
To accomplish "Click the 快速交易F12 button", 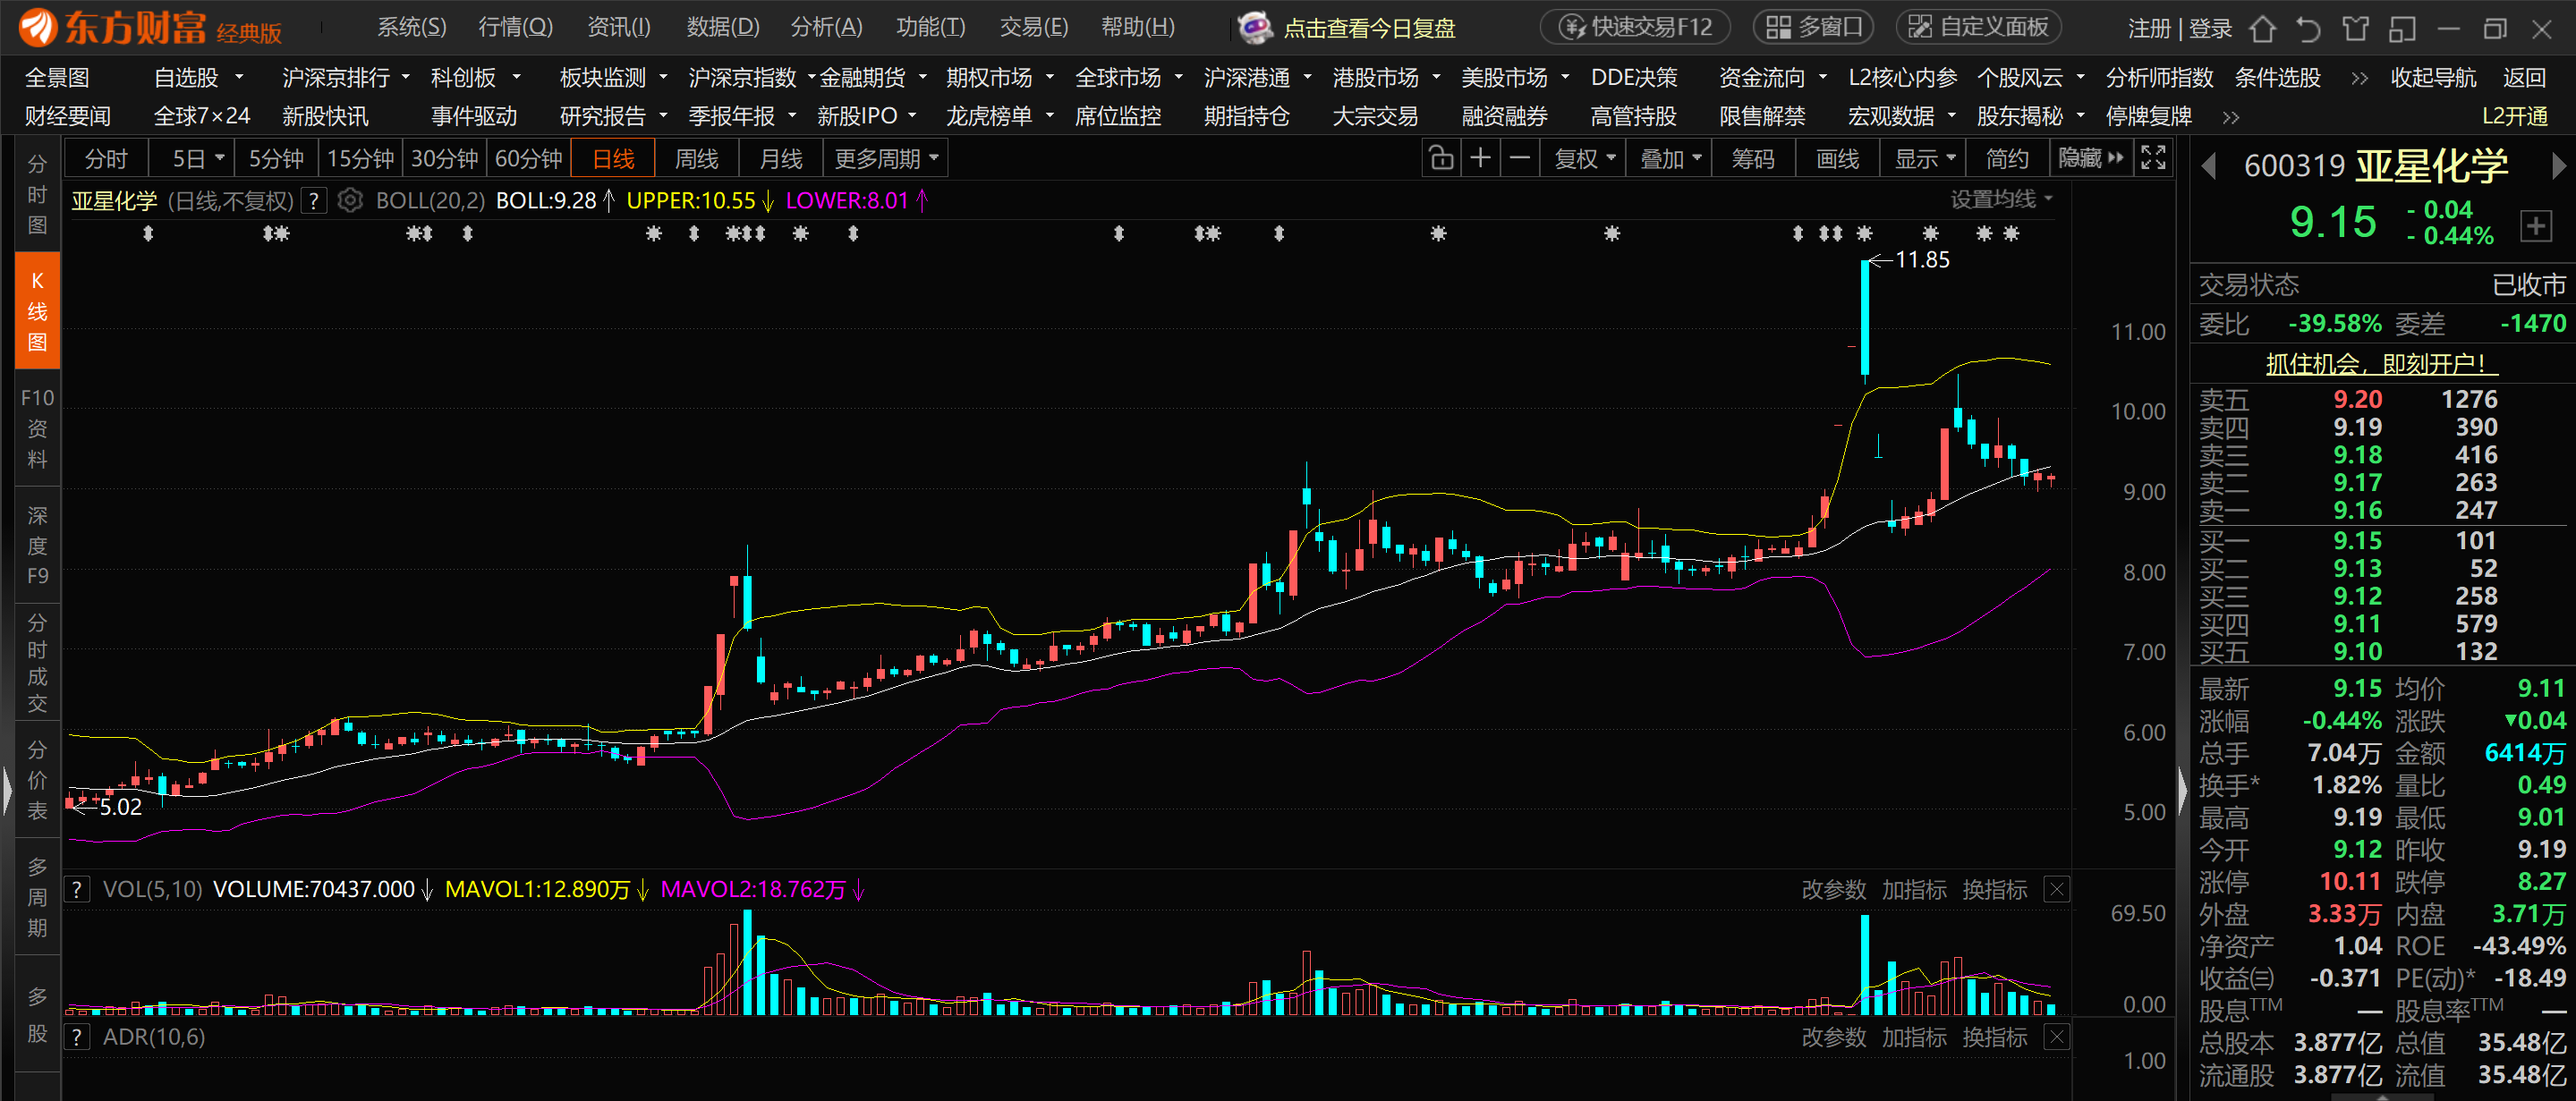I will click(1637, 27).
